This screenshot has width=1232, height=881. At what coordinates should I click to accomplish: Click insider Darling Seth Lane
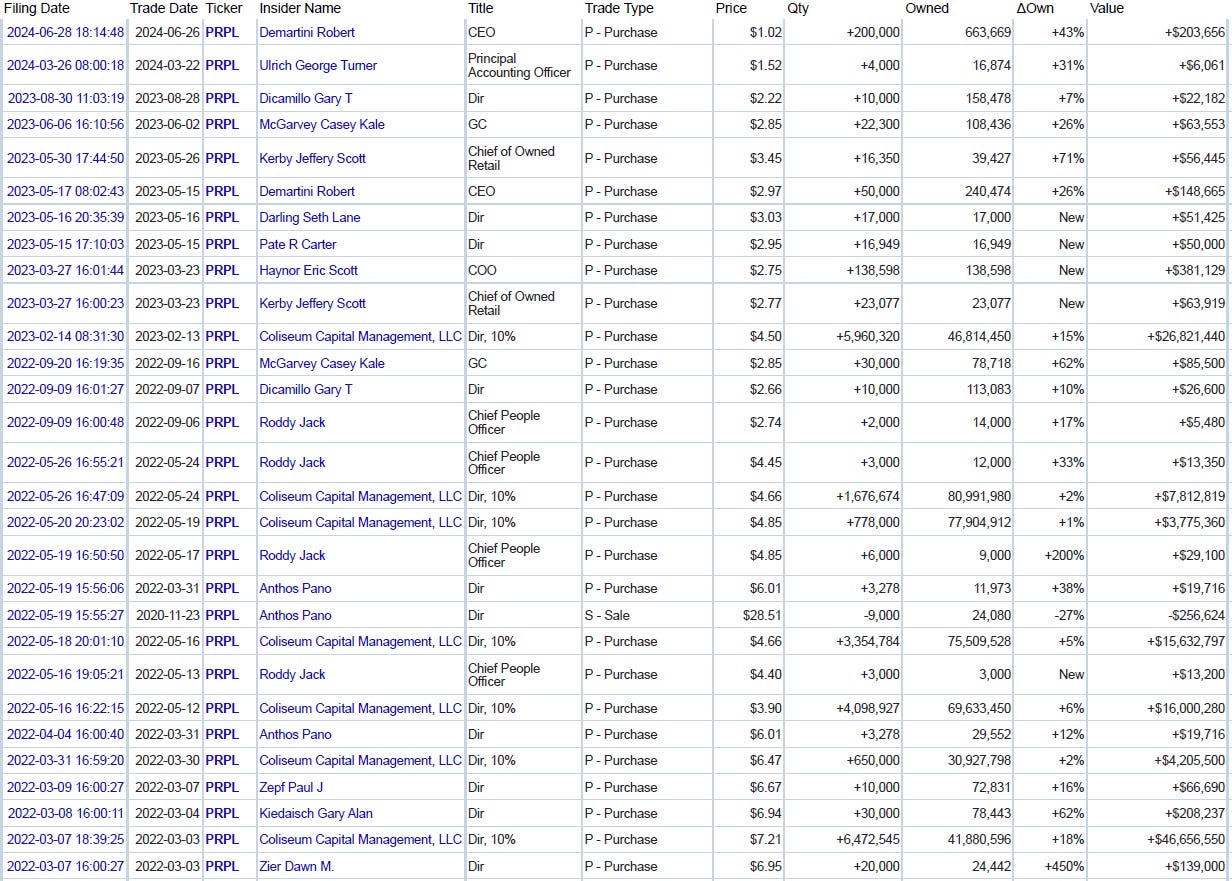click(x=310, y=217)
